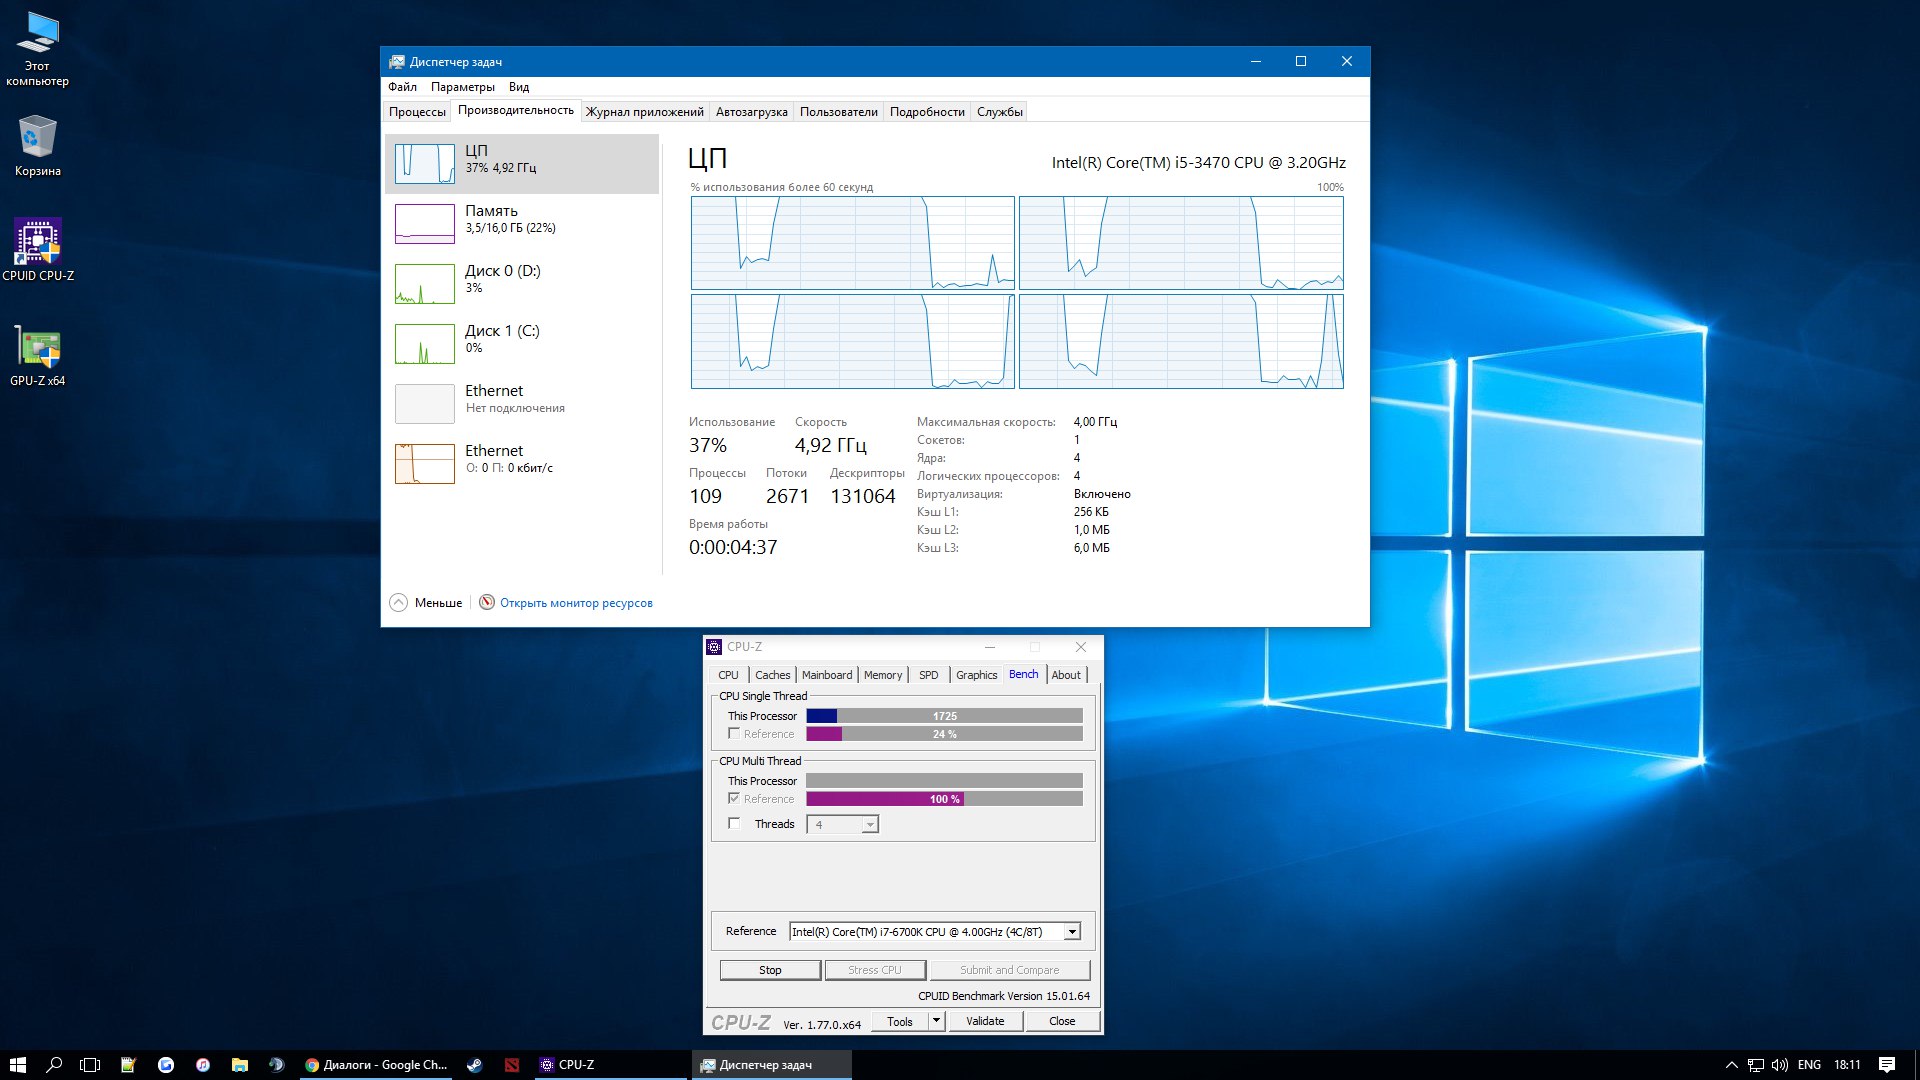This screenshot has height=1080, width=1920.
Task: Enable Single Thread Reference checkbox
Action: [734, 734]
